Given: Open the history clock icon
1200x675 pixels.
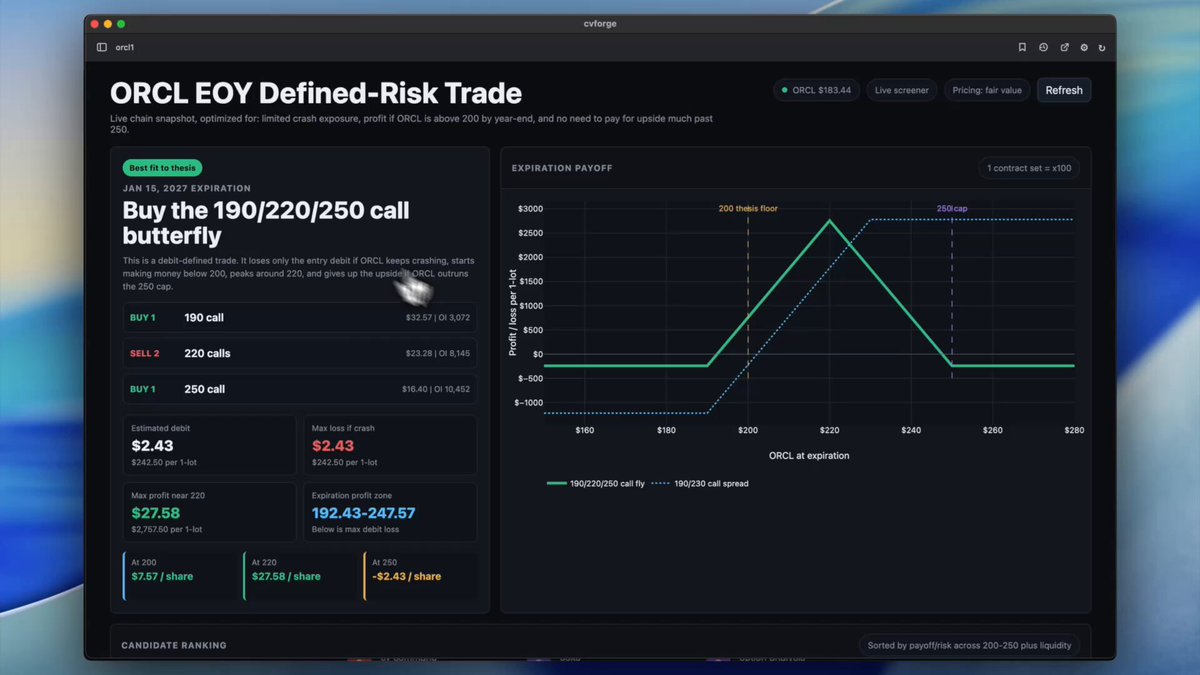Looking at the screenshot, I should tap(1043, 47).
